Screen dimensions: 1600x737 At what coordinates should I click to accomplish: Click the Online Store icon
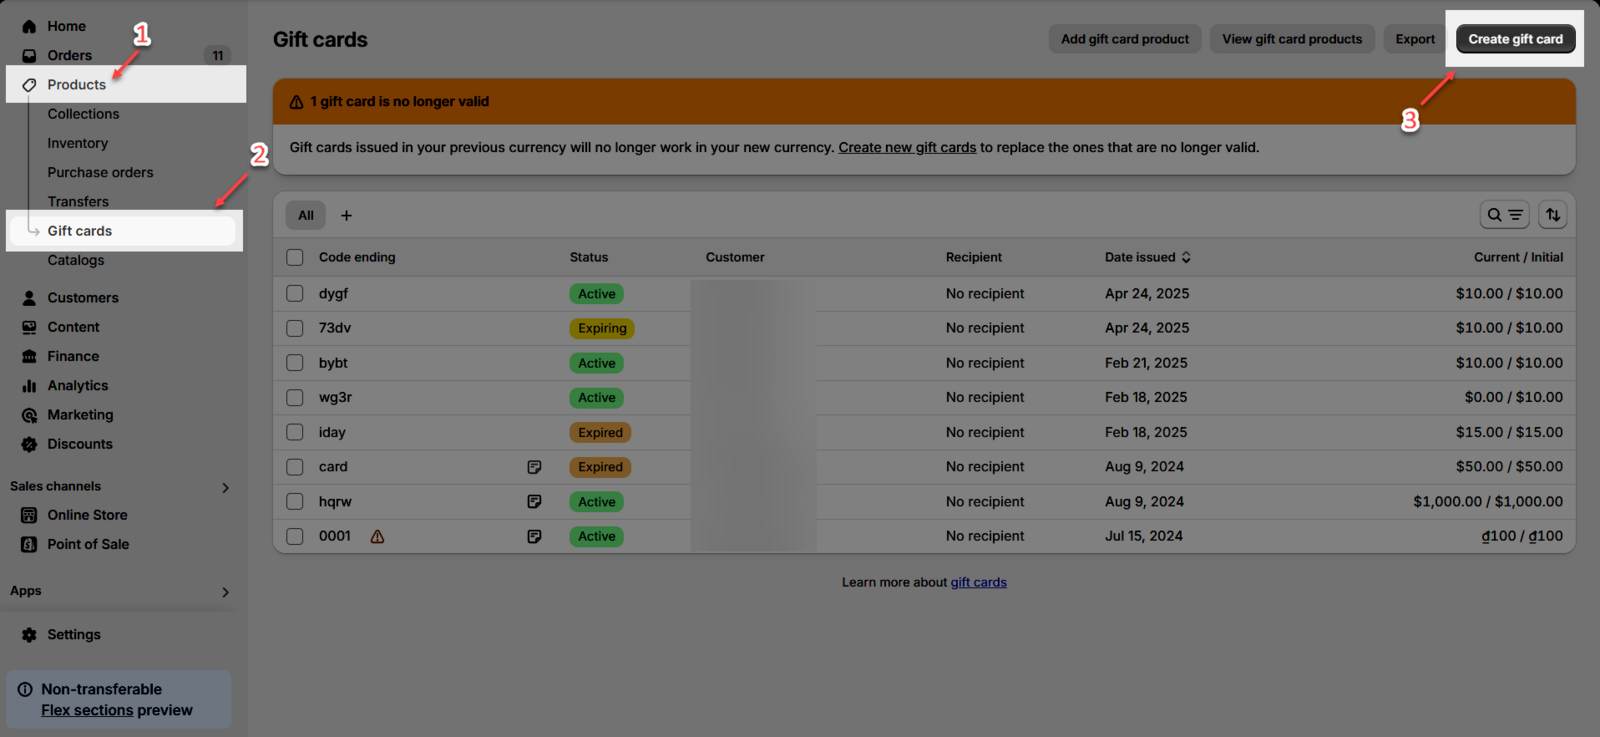tap(29, 515)
